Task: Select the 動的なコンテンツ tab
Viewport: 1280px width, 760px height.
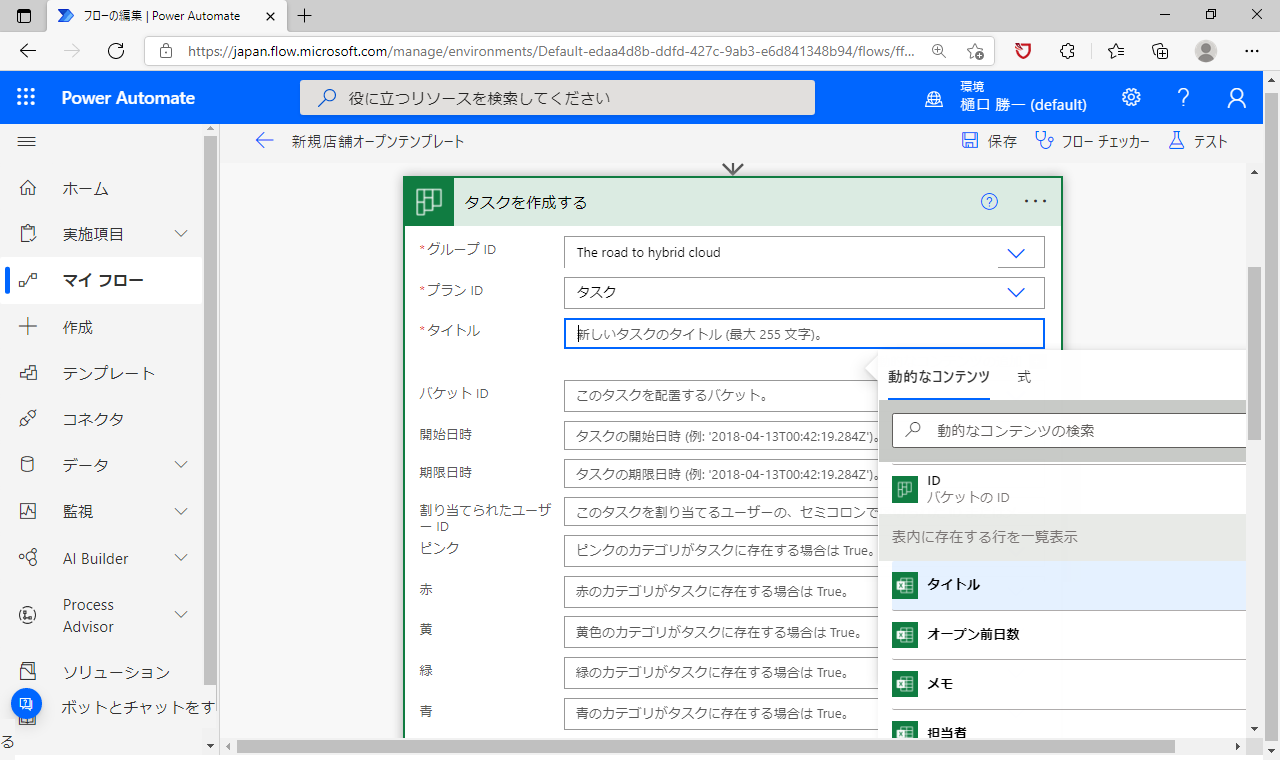Action: click(x=939, y=377)
